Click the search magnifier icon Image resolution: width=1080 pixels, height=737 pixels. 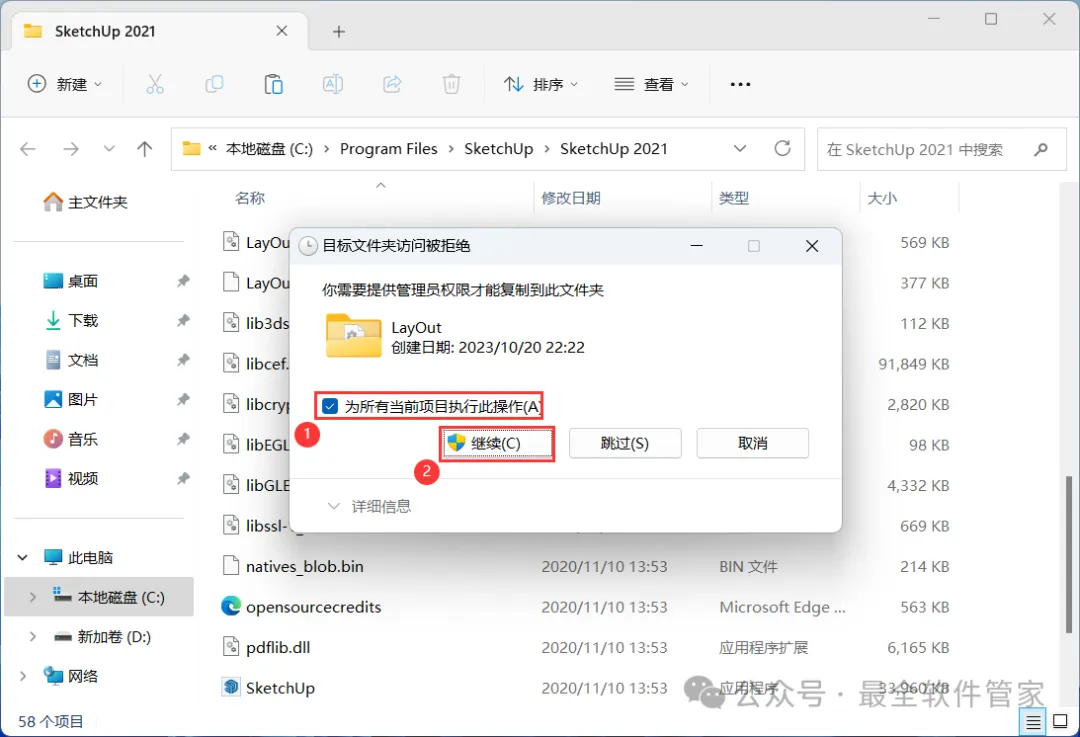[1041, 149]
